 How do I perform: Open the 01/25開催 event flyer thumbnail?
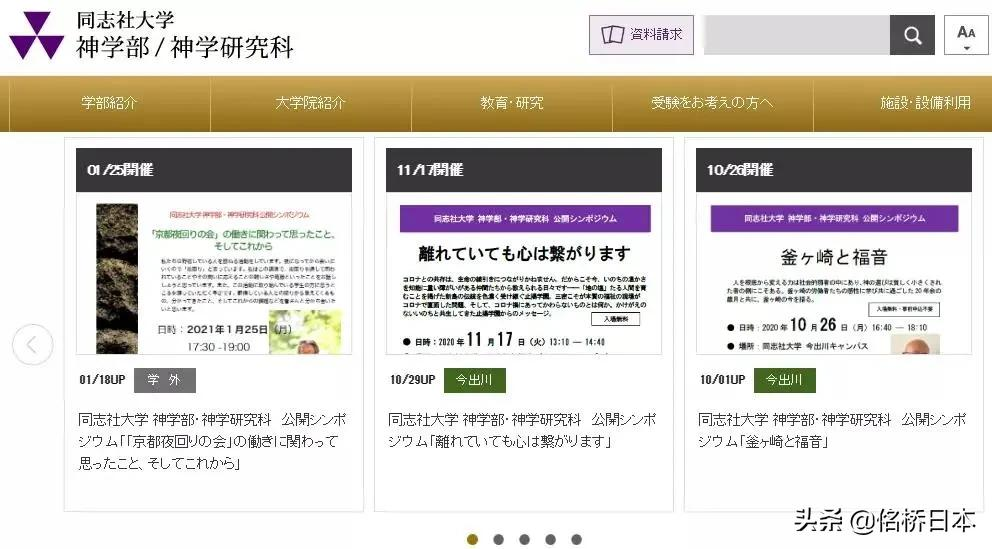click(214, 274)
